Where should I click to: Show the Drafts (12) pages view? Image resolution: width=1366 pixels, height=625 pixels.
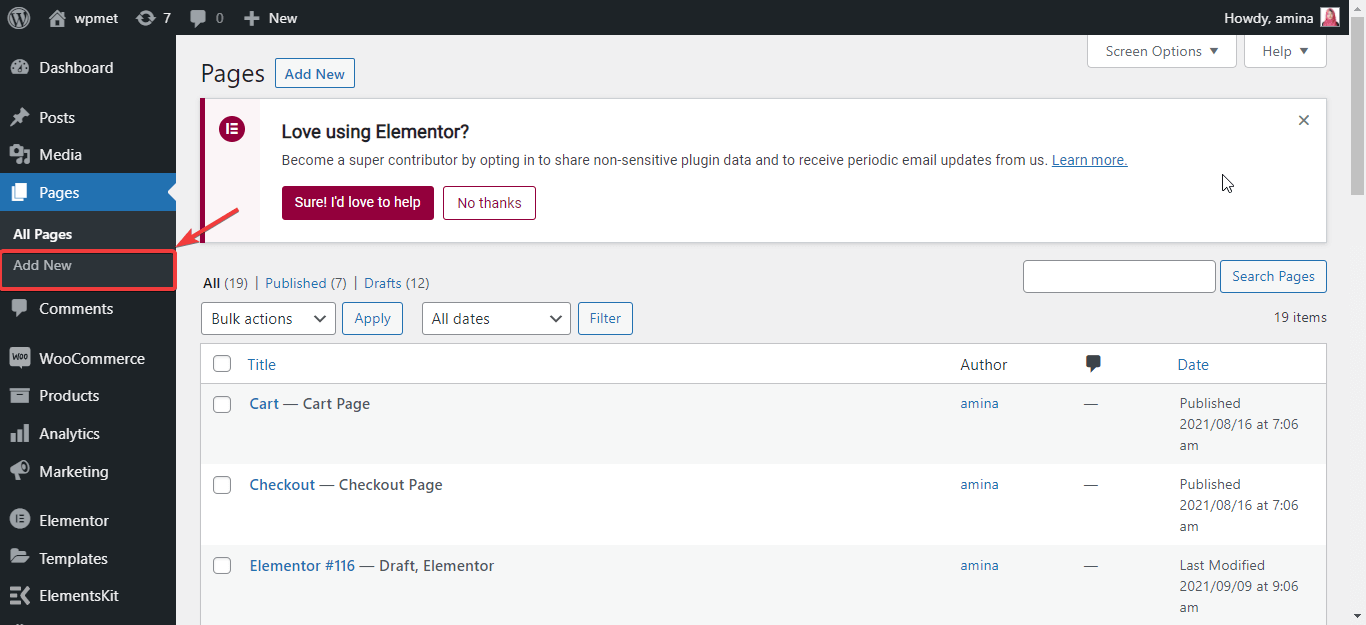point(397,283)
